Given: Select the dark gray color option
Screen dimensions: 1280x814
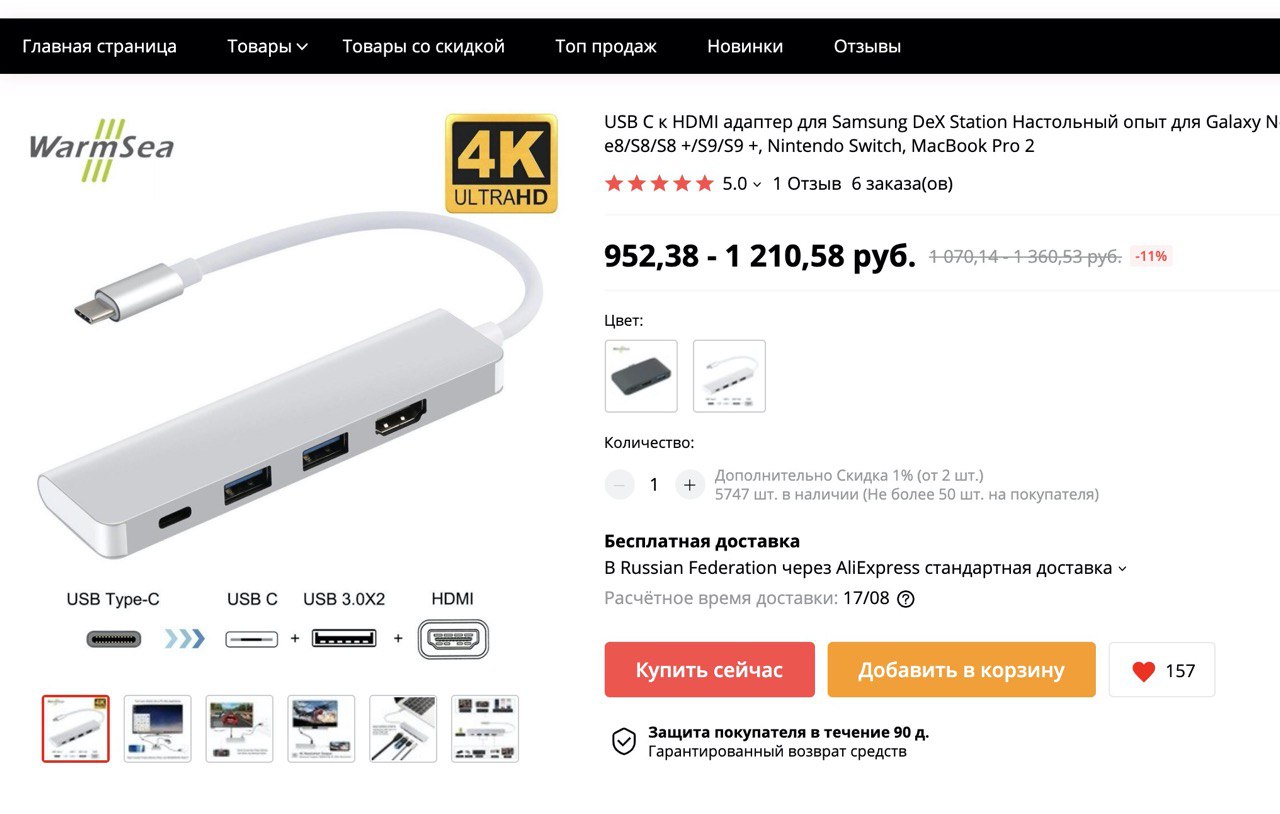Looking at the screenshot, I should point(641,376).
